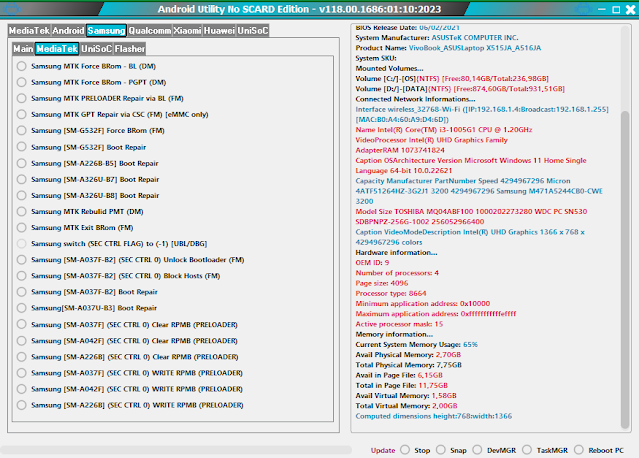The height and width of the screenshot is (458, 639).
Task: Open the Main sub-tab under Samsung
Action: click(x=23, y=49)
